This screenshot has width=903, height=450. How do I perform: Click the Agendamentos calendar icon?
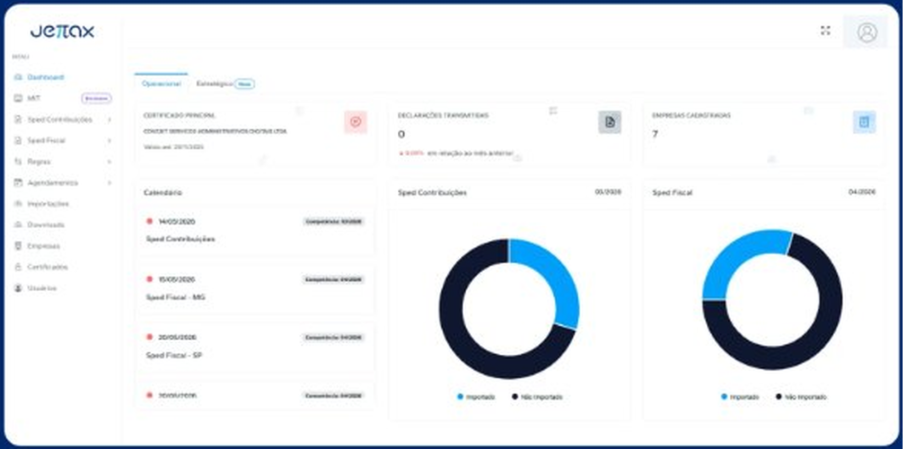pyautogui.click(x=18, y=183)
